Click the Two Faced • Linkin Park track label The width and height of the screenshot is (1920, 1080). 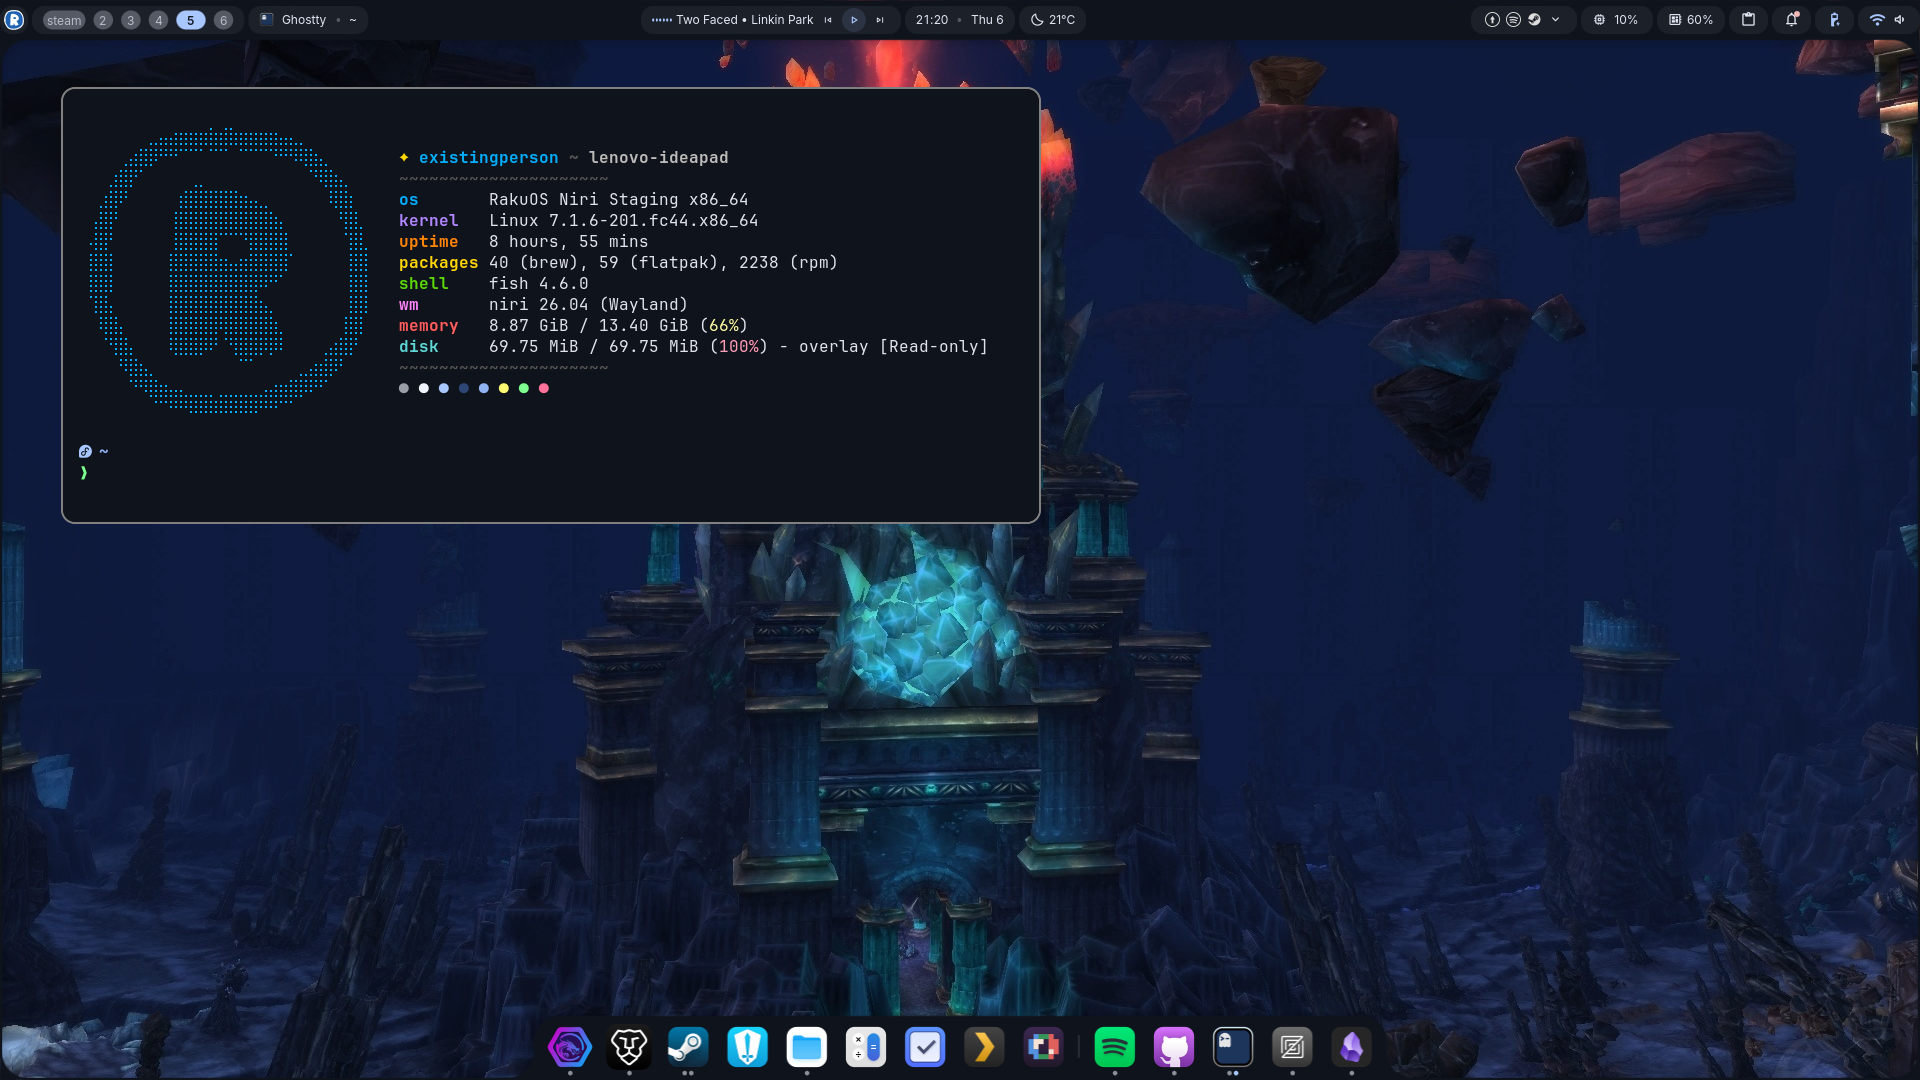744,20
